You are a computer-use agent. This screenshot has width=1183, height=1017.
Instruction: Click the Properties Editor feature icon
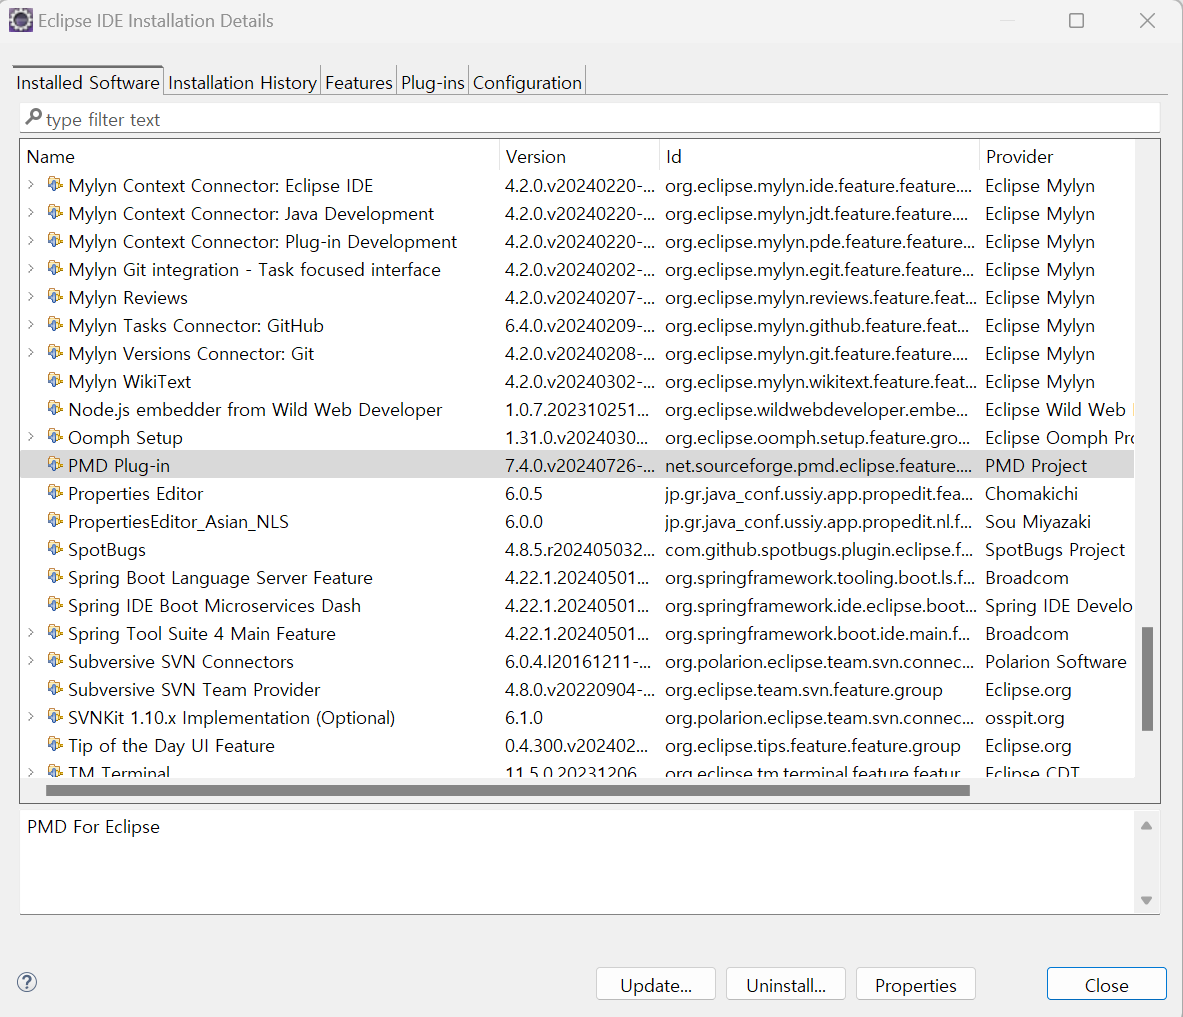[x=55, y=493]
